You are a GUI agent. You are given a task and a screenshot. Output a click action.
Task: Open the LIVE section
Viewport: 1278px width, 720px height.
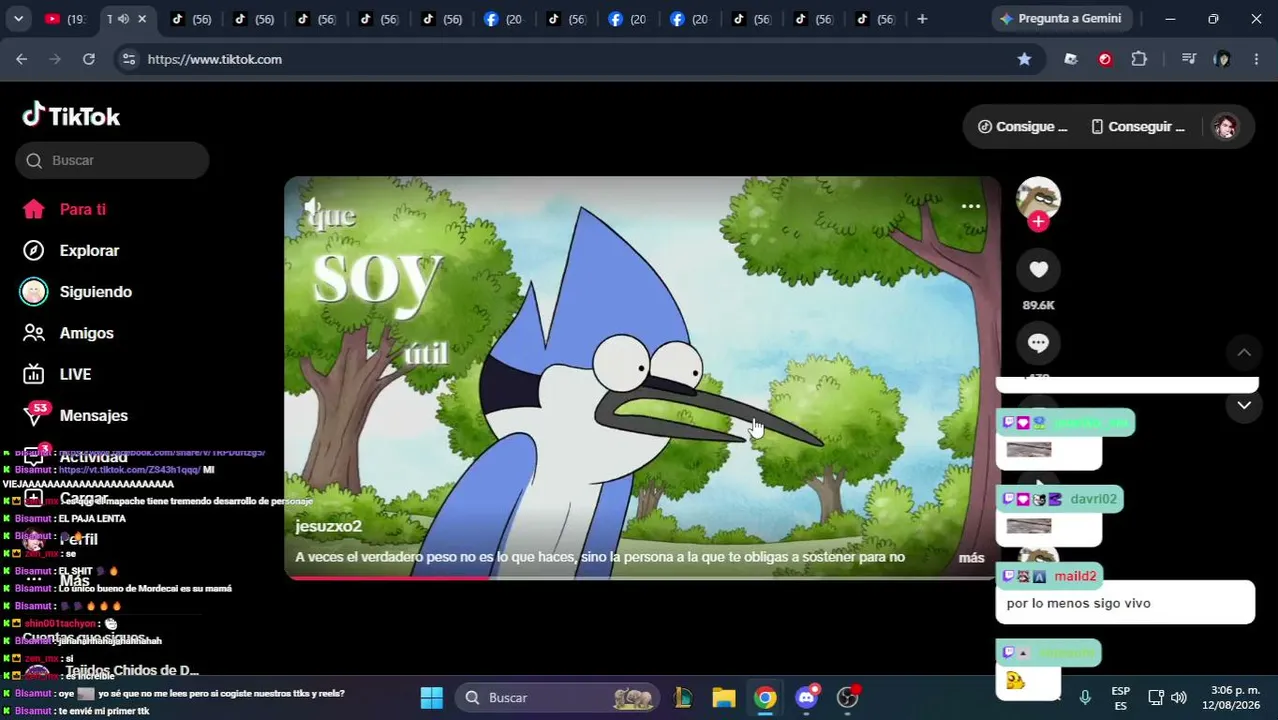click(x=57, y=374)
